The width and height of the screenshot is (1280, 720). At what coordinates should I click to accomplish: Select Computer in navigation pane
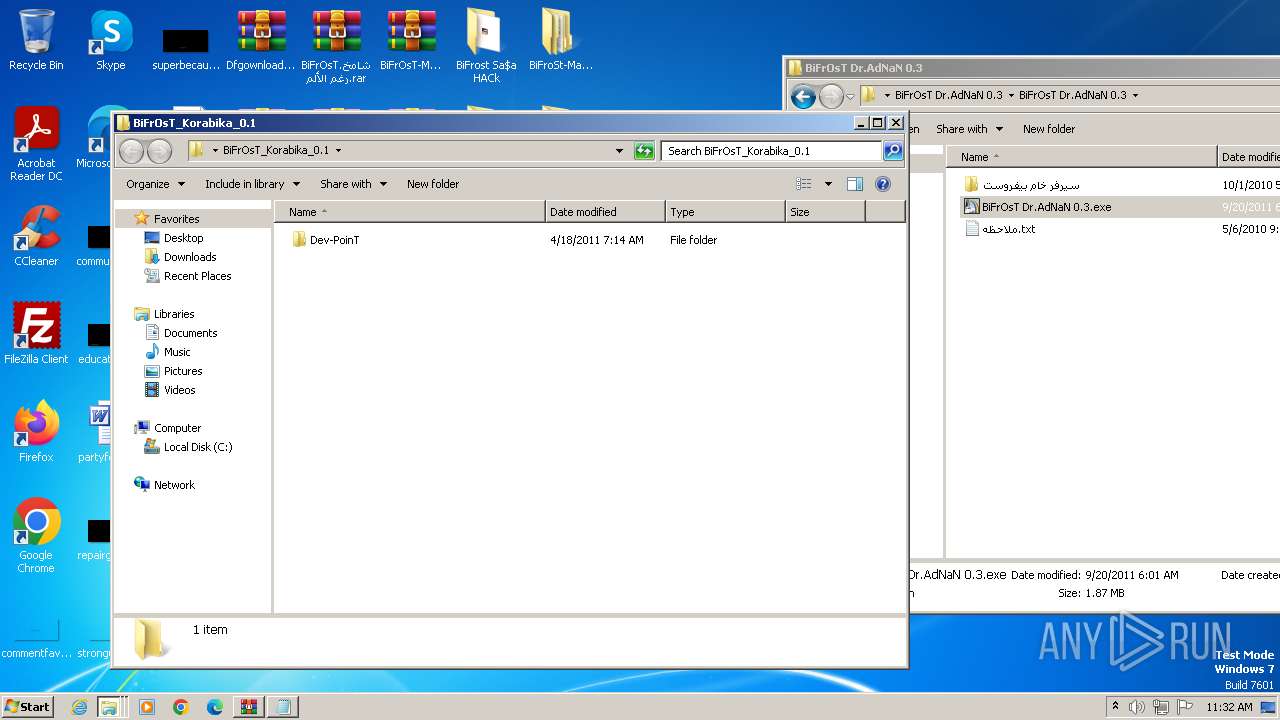pos(177,428)
